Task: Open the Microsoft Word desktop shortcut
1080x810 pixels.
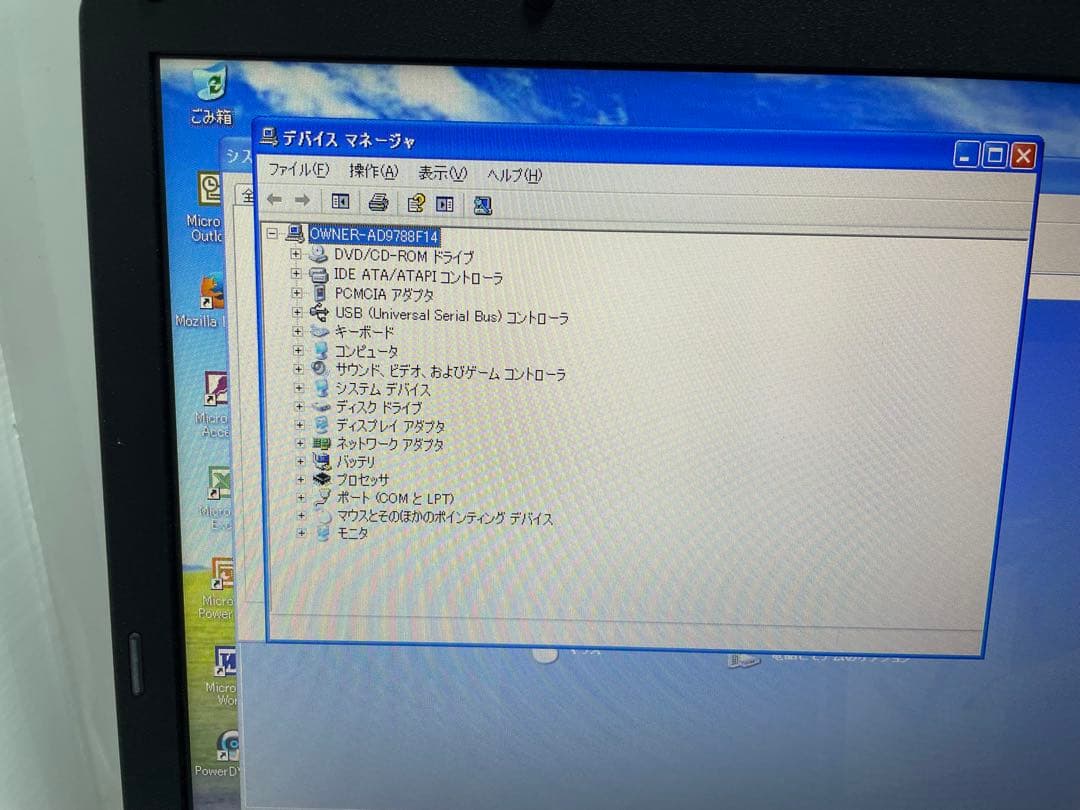Action: coord(223,675)
